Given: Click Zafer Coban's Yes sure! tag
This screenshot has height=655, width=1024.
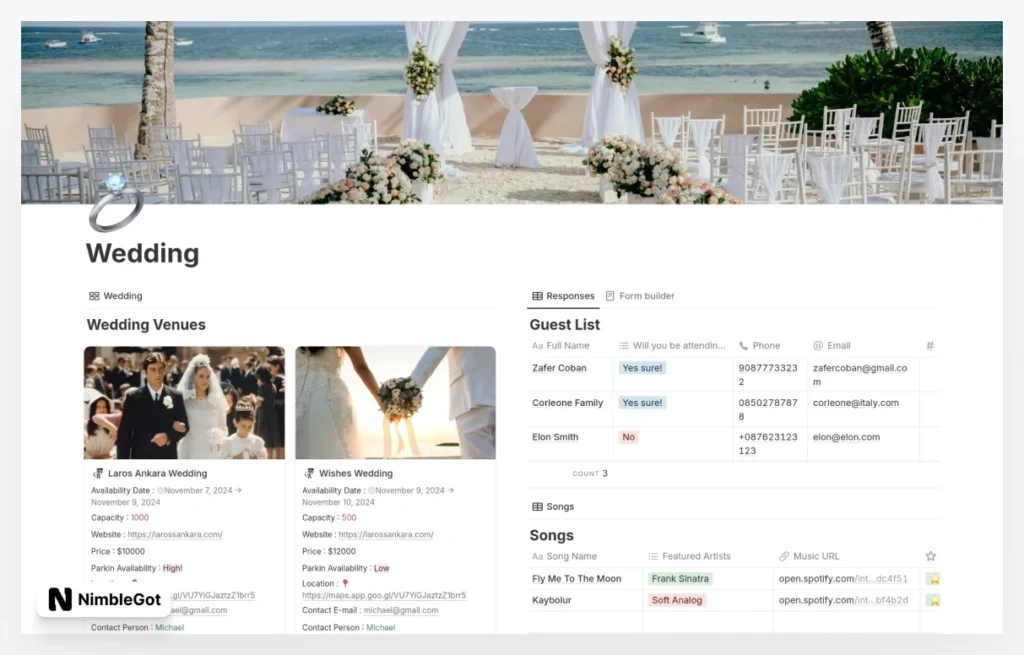Looking at the screenshot, I should (x=642, y=368).
